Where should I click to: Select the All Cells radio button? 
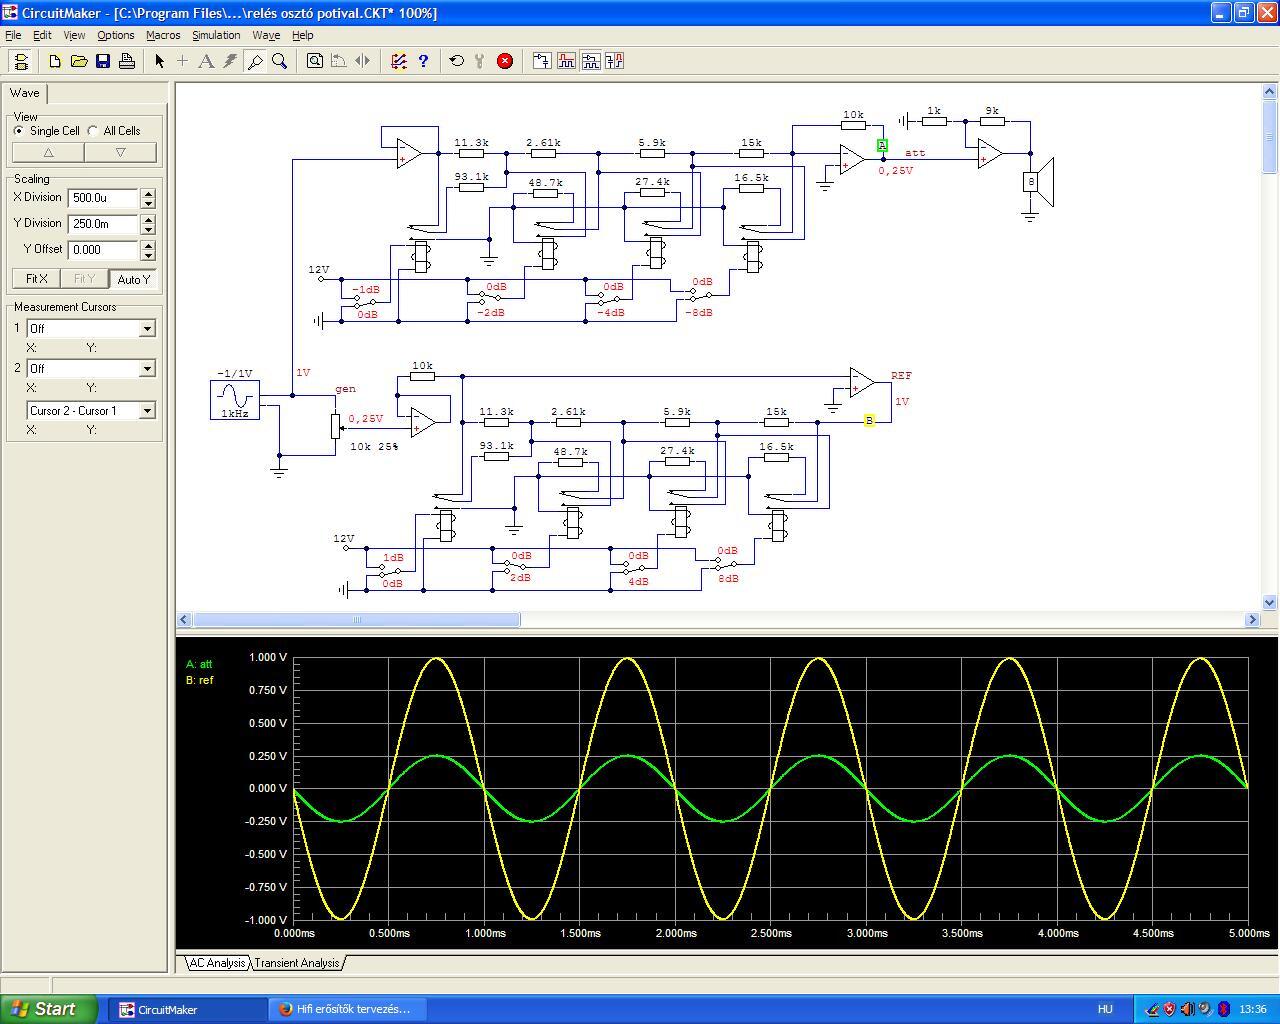[x=93, y=131]
